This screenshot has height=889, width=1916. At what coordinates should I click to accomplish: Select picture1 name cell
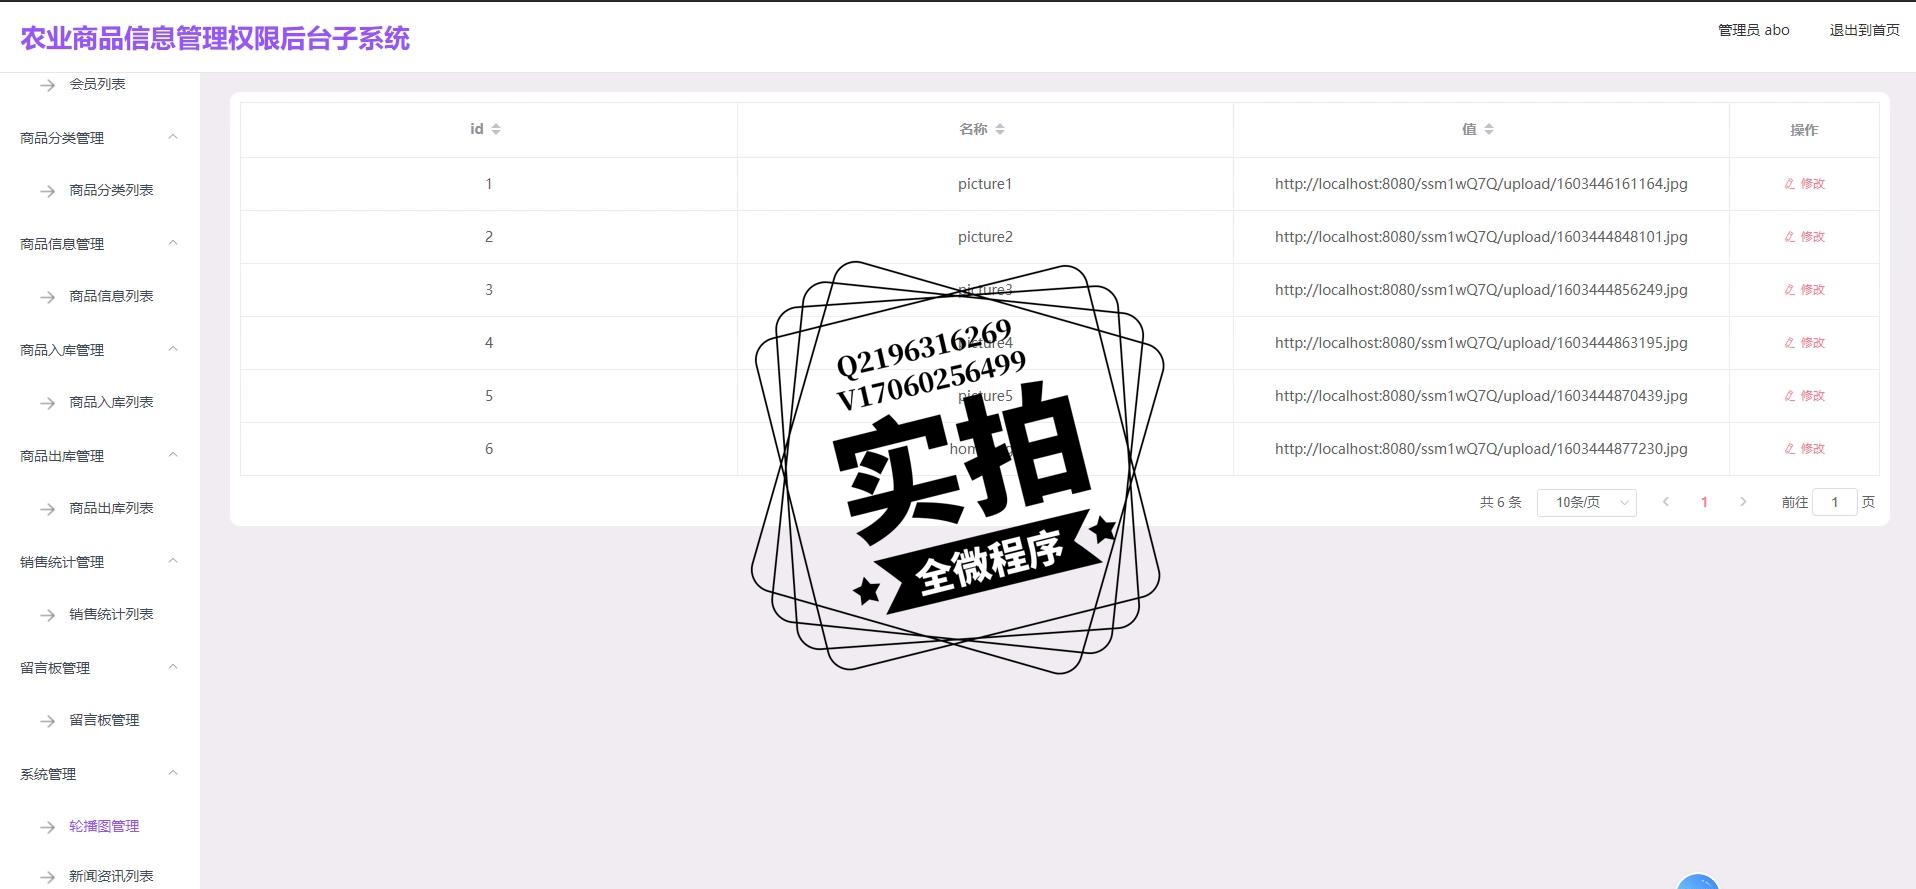pos(985,184)
